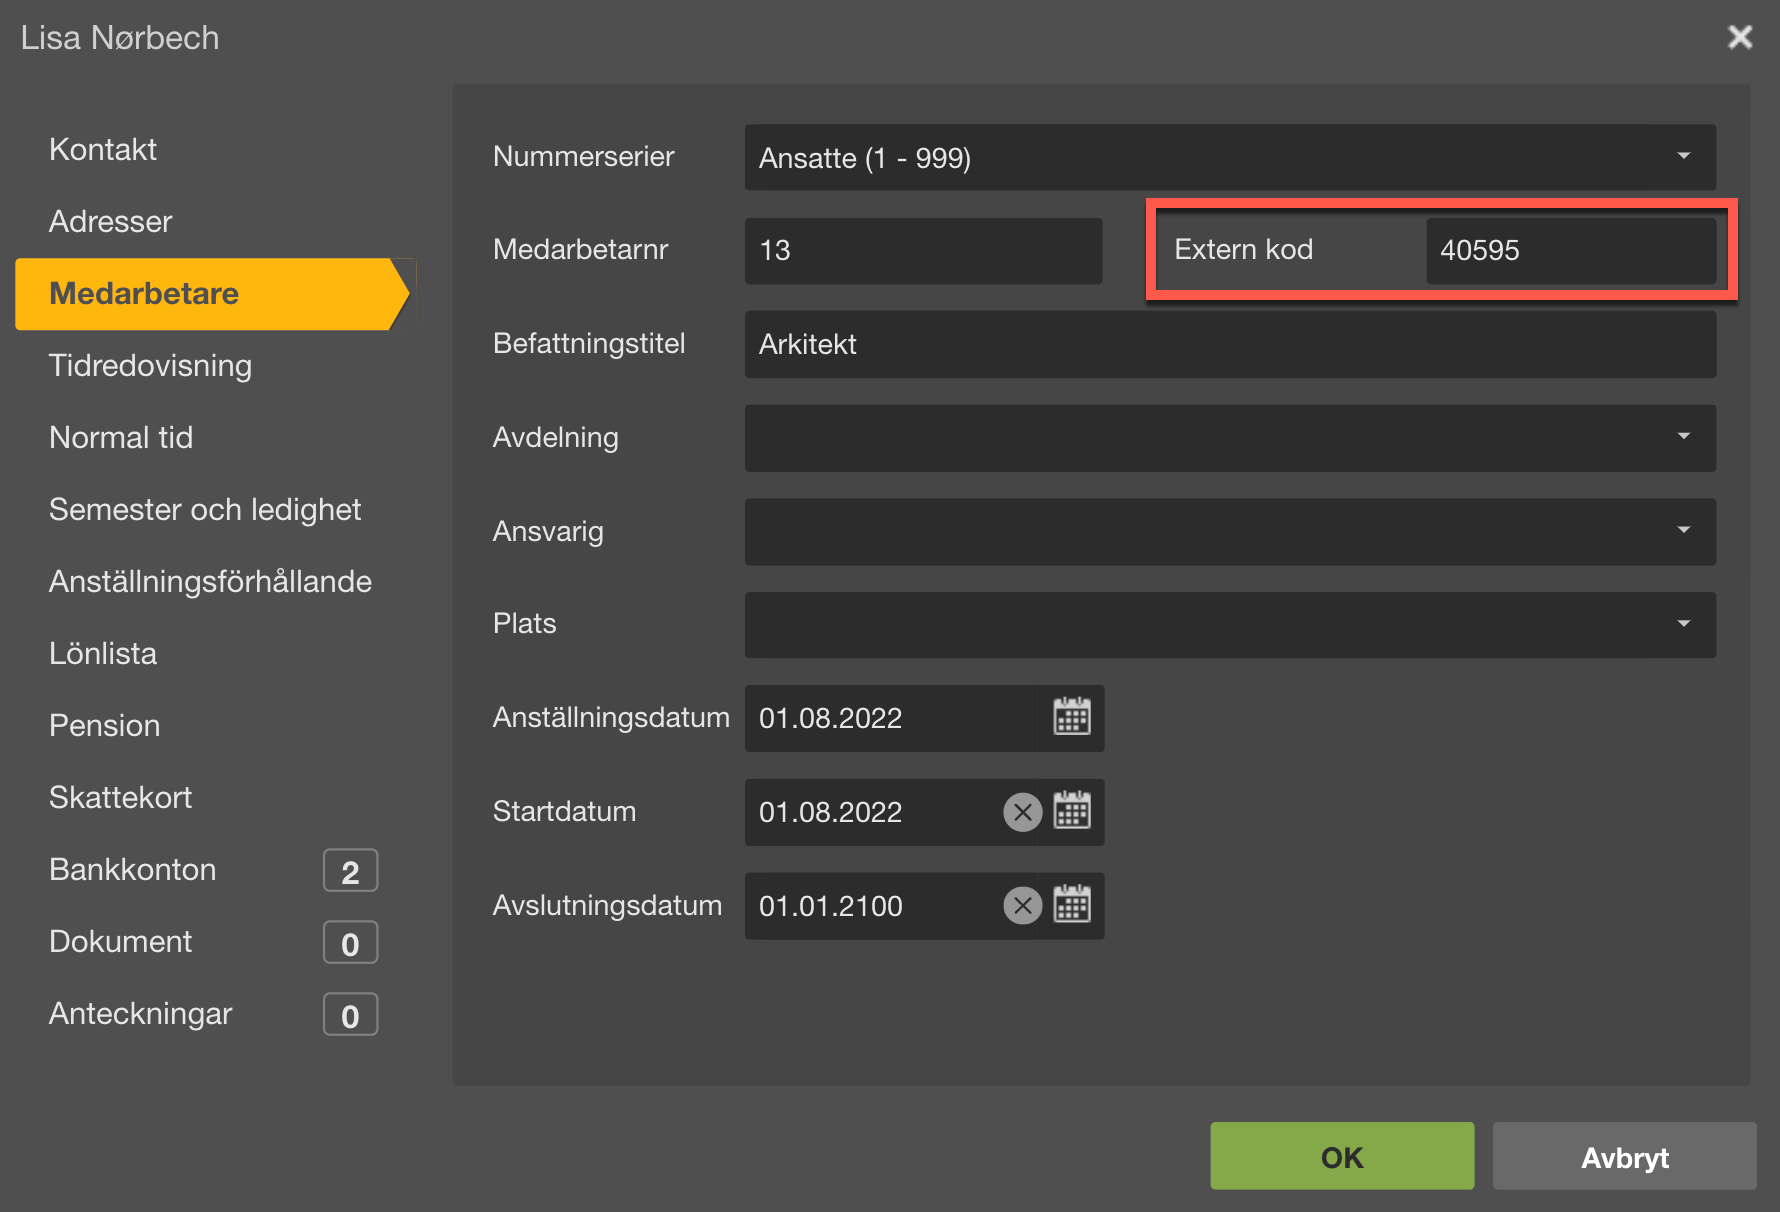1780x1212 pixels.
Task: Clear the Avslutningsdatum date value
Action: 1022,906
